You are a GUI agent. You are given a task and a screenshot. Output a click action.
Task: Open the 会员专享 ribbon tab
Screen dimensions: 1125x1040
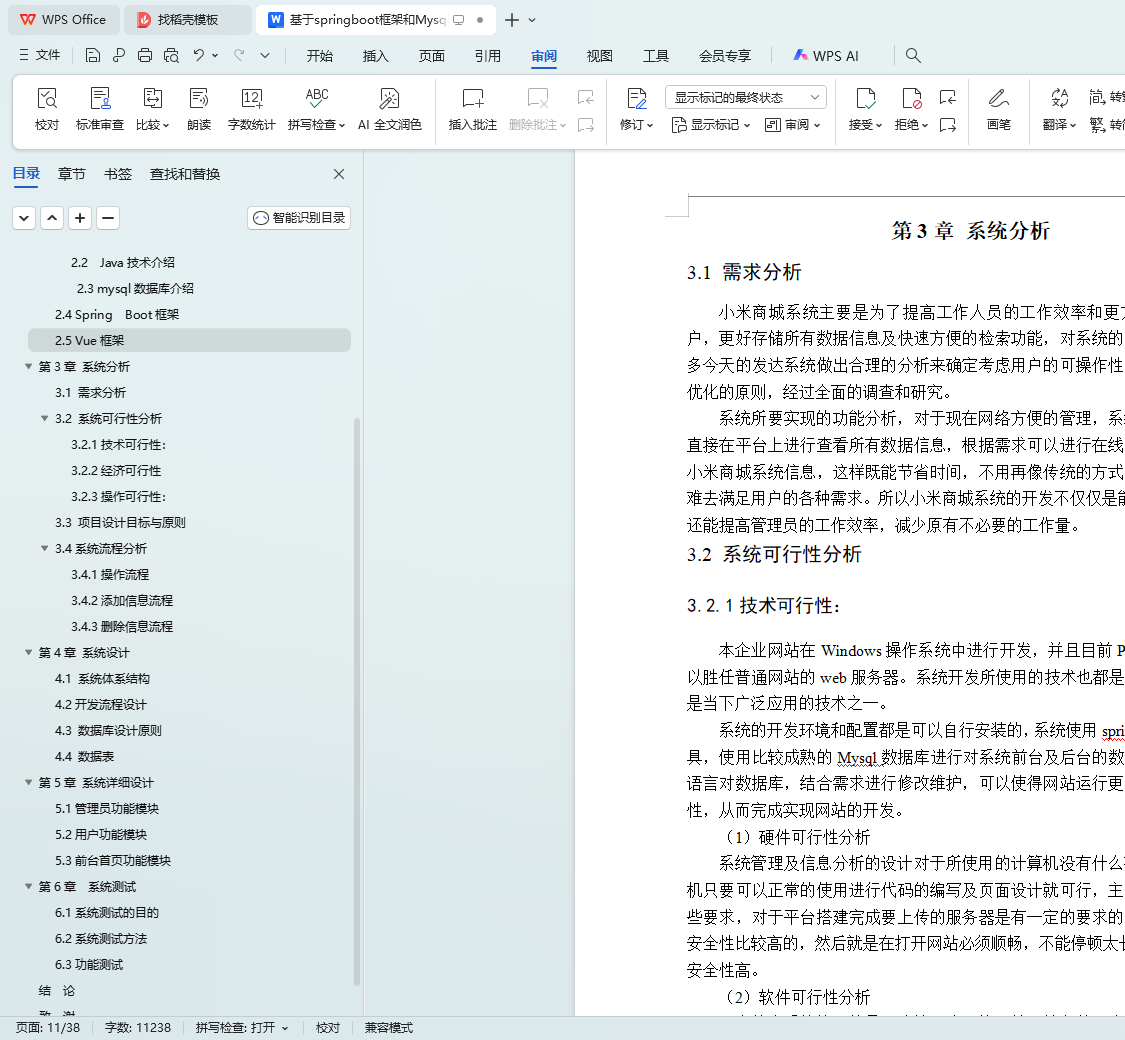click(x=725, y=56)
